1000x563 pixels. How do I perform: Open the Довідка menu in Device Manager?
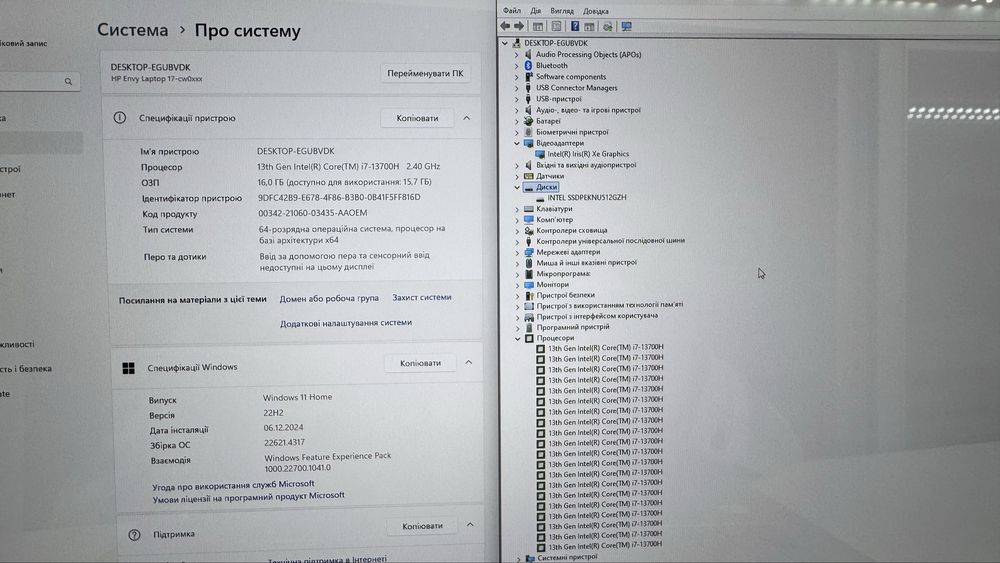[596, 11]
